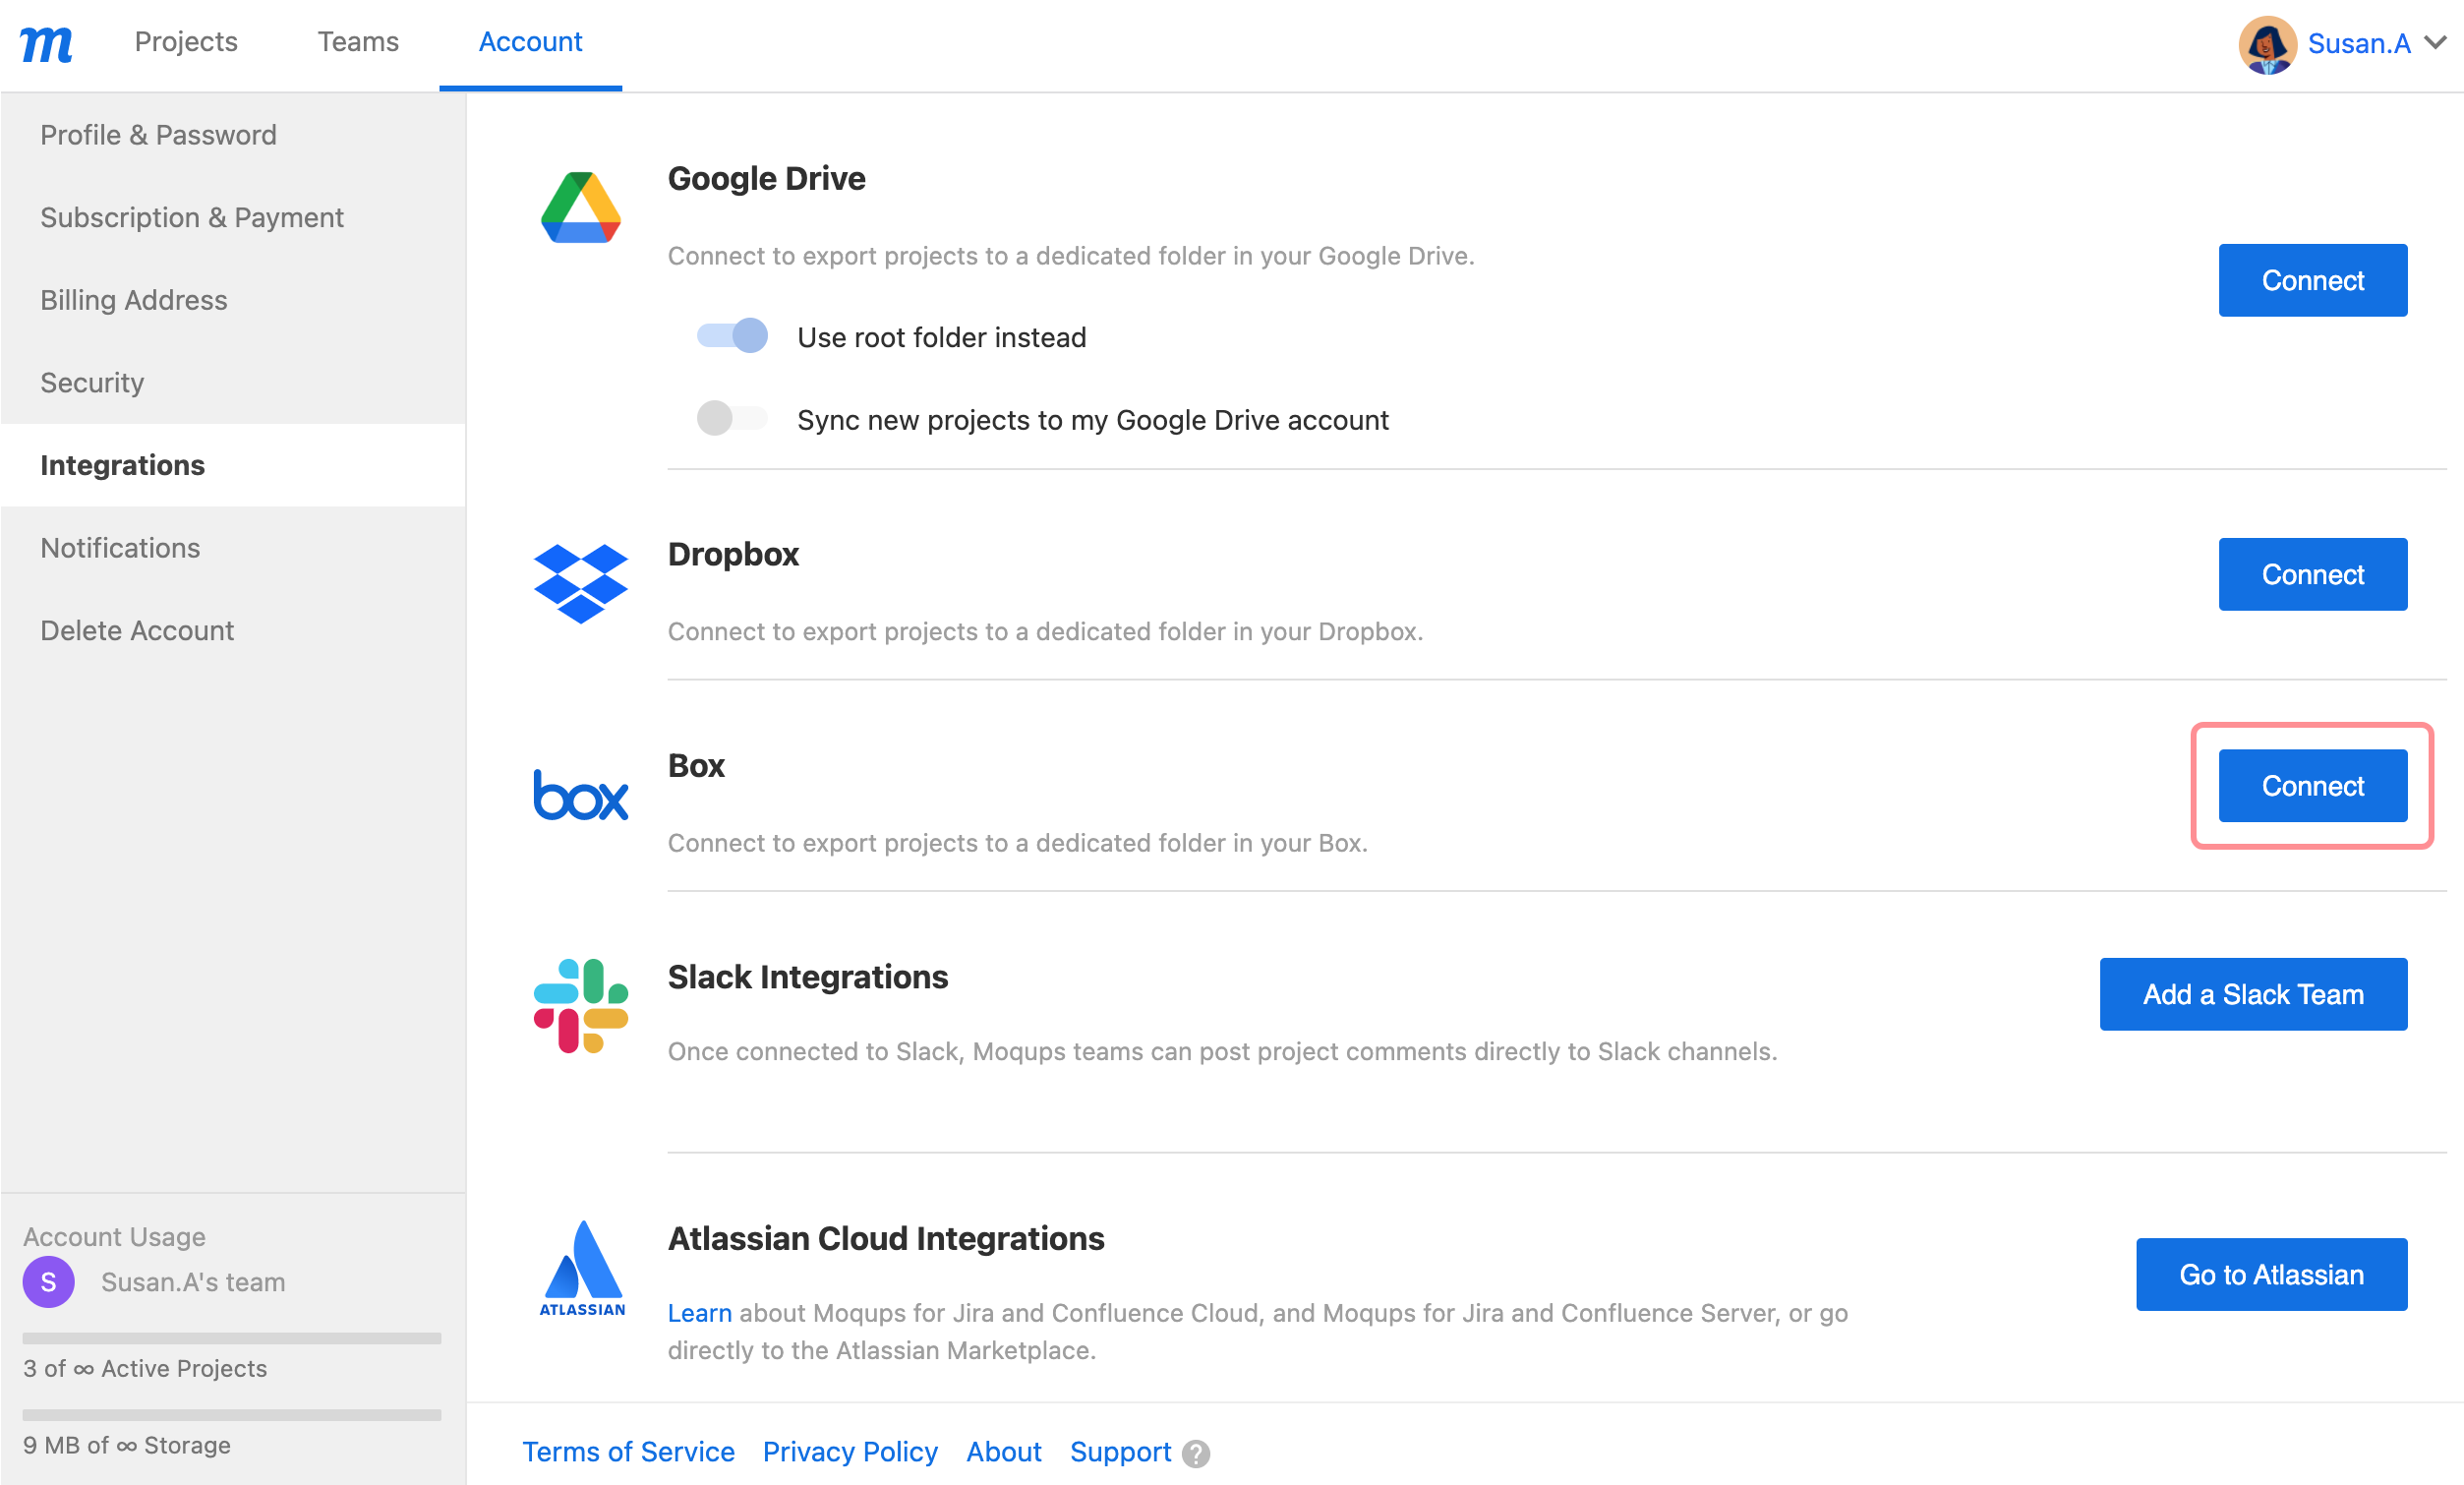This screenshot has height=1485, width=2464.
Task: Click the Atlassian logo icon
Action: tap(582, 1267)
